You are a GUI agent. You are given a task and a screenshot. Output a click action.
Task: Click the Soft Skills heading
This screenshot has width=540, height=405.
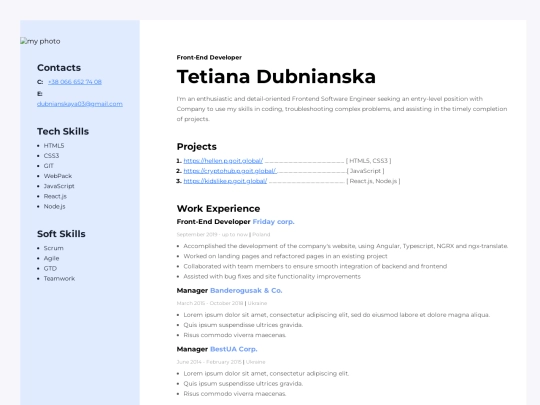(x=61, y=234)
